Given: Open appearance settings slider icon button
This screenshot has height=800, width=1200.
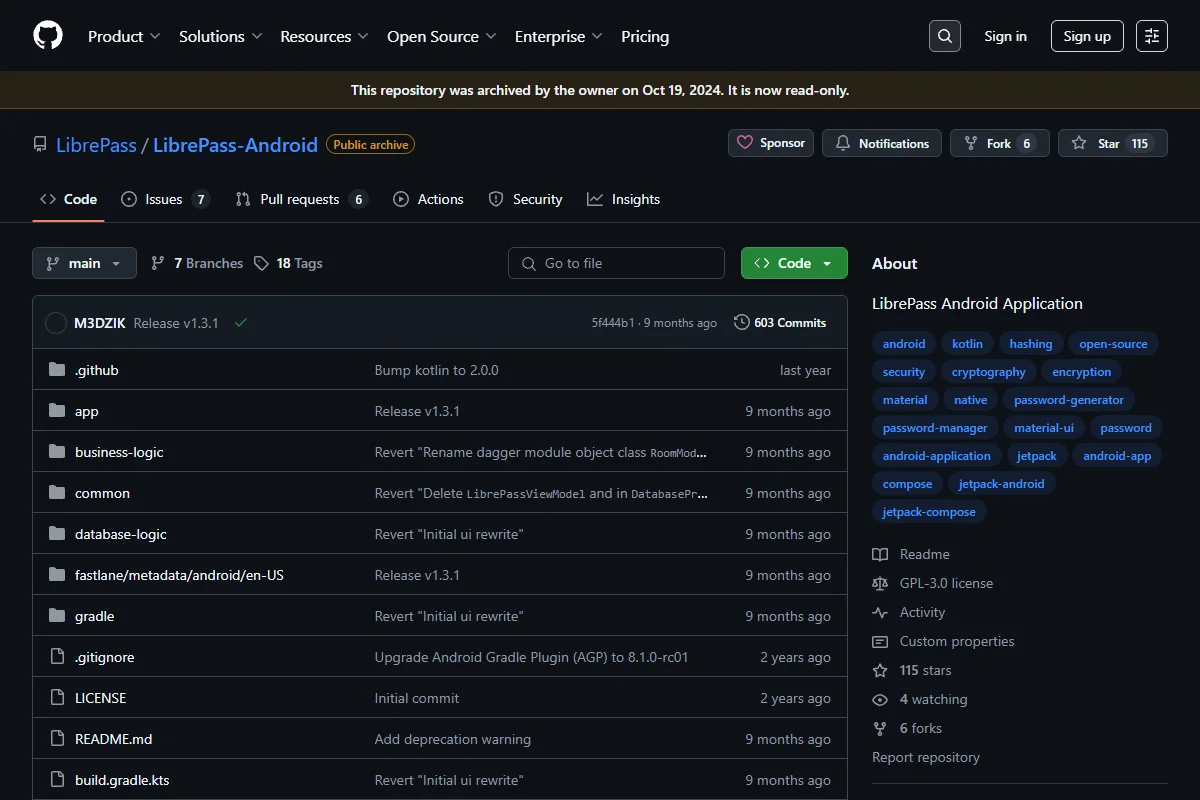Looking at the screenshot, I should pyautogui.click(x=1152, y=36).
